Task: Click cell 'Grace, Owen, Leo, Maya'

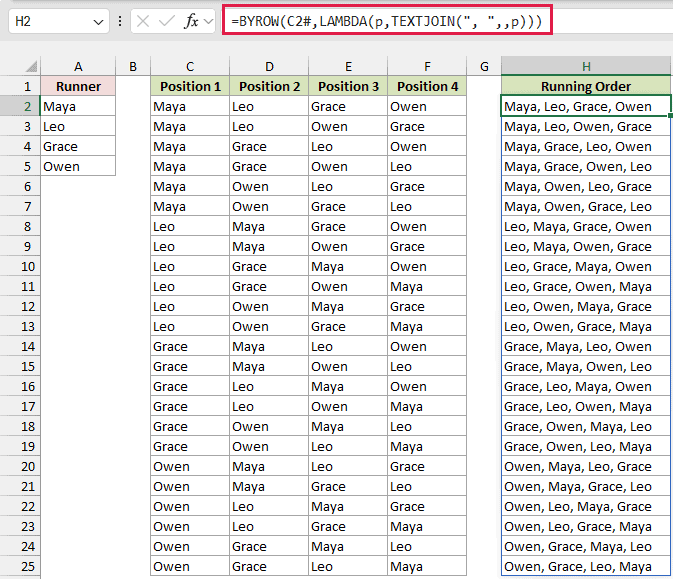Action: [x=586, y=446]
